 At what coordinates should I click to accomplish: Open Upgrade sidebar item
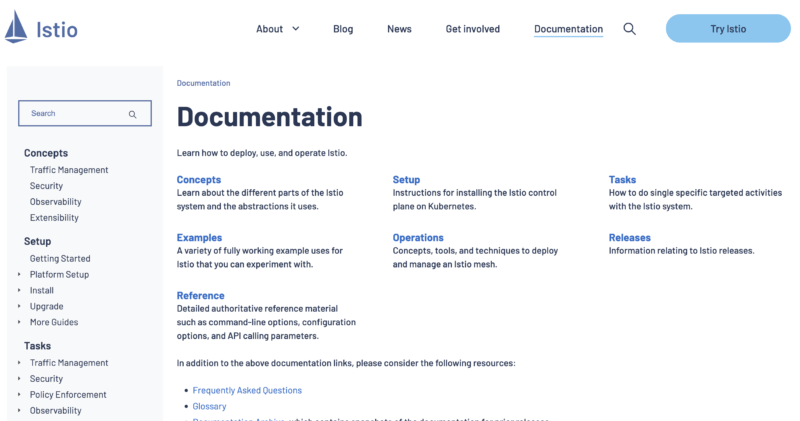point(46,306)
